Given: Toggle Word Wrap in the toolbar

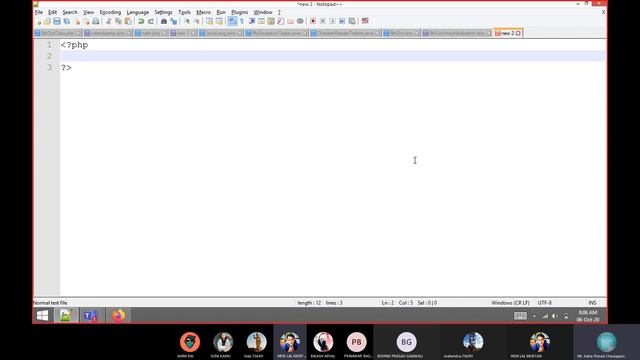Looking at the screenshot, I should tap(232, 21).
